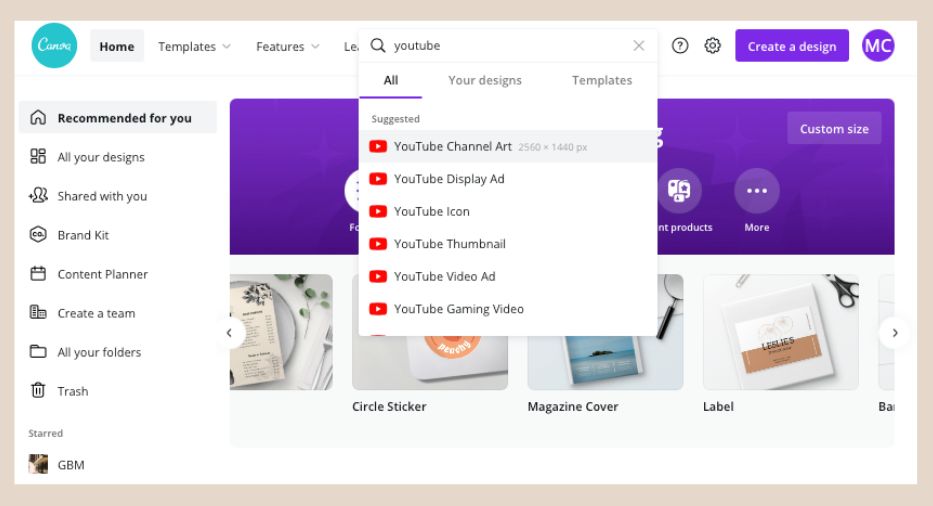Screen dimensions: 933x506
Task: Click the YouTube logo beside Video Ad
Action: tap(378, 276)
